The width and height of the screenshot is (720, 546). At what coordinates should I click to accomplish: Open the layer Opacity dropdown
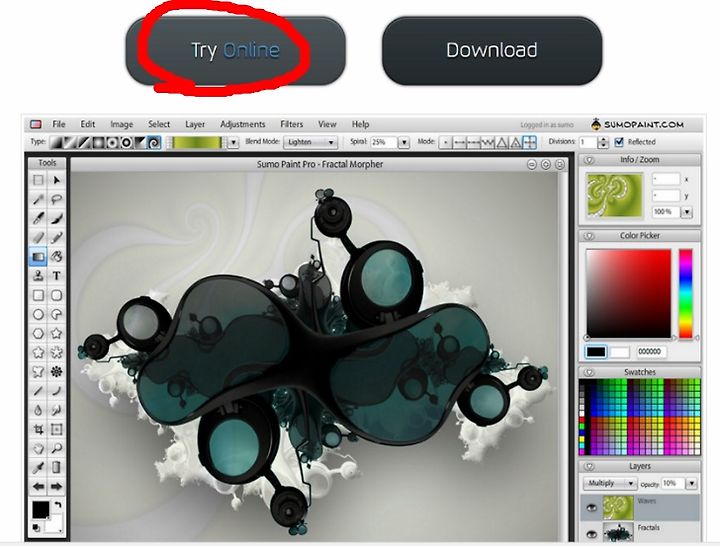pos(692,483)
